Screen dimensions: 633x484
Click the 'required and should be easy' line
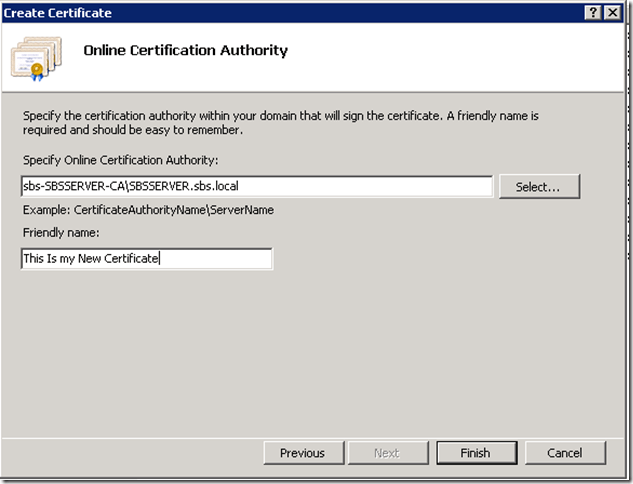pyautogui.click(x=133, y=130)
